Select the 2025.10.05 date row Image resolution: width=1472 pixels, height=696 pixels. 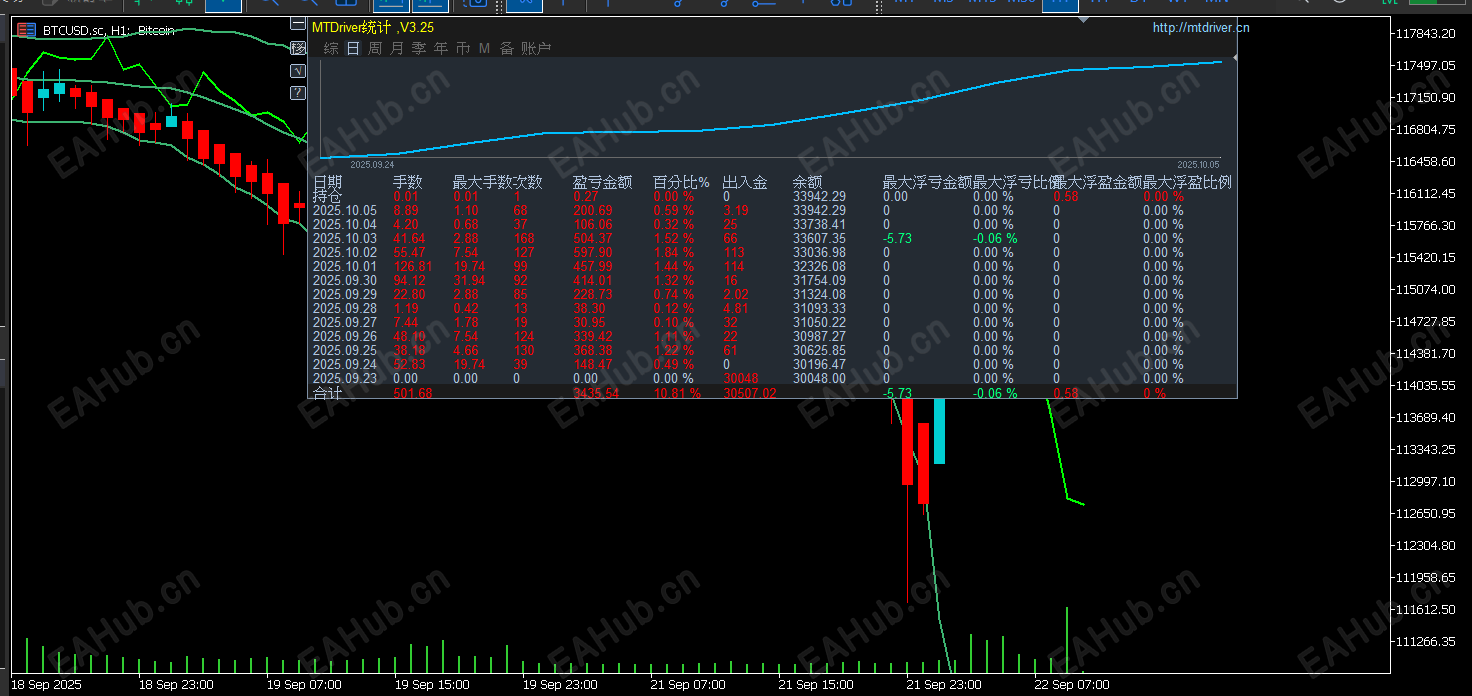click(344, 210)
